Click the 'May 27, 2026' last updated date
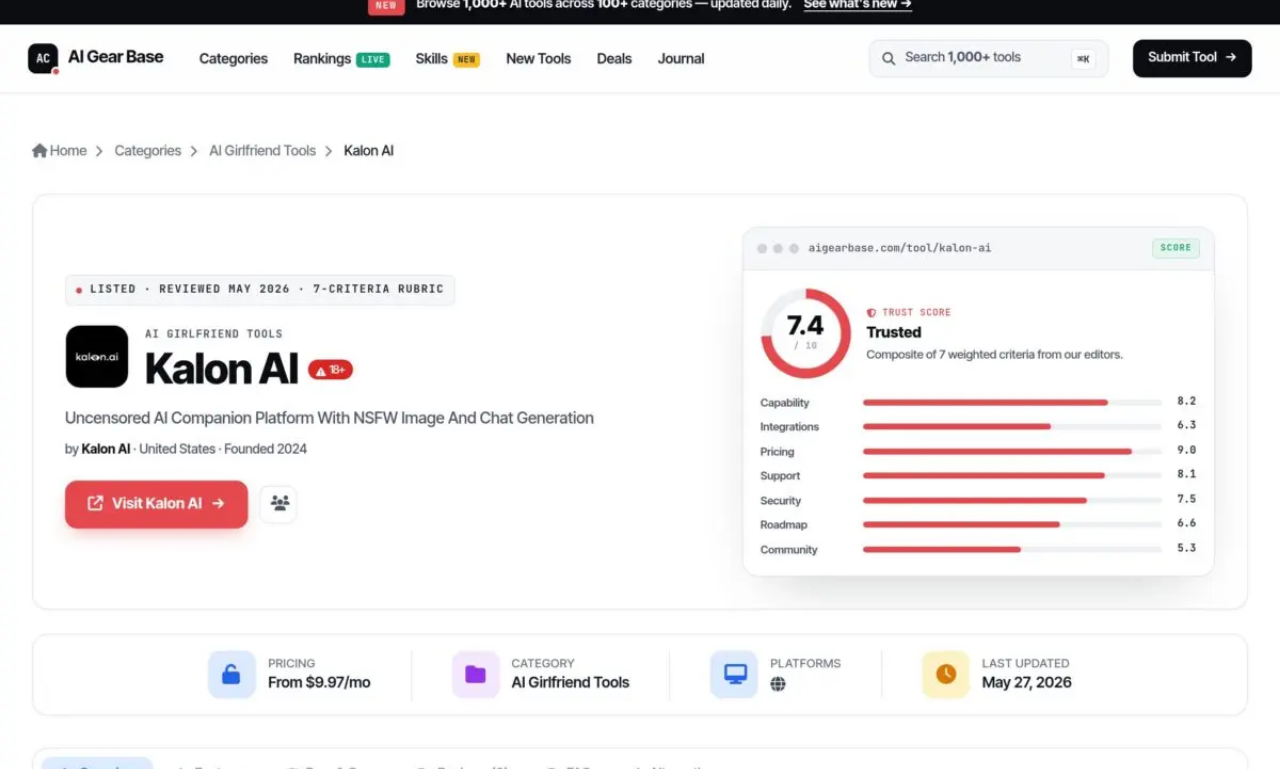This screenshot has width=1280, height=769. (1027, 683)
